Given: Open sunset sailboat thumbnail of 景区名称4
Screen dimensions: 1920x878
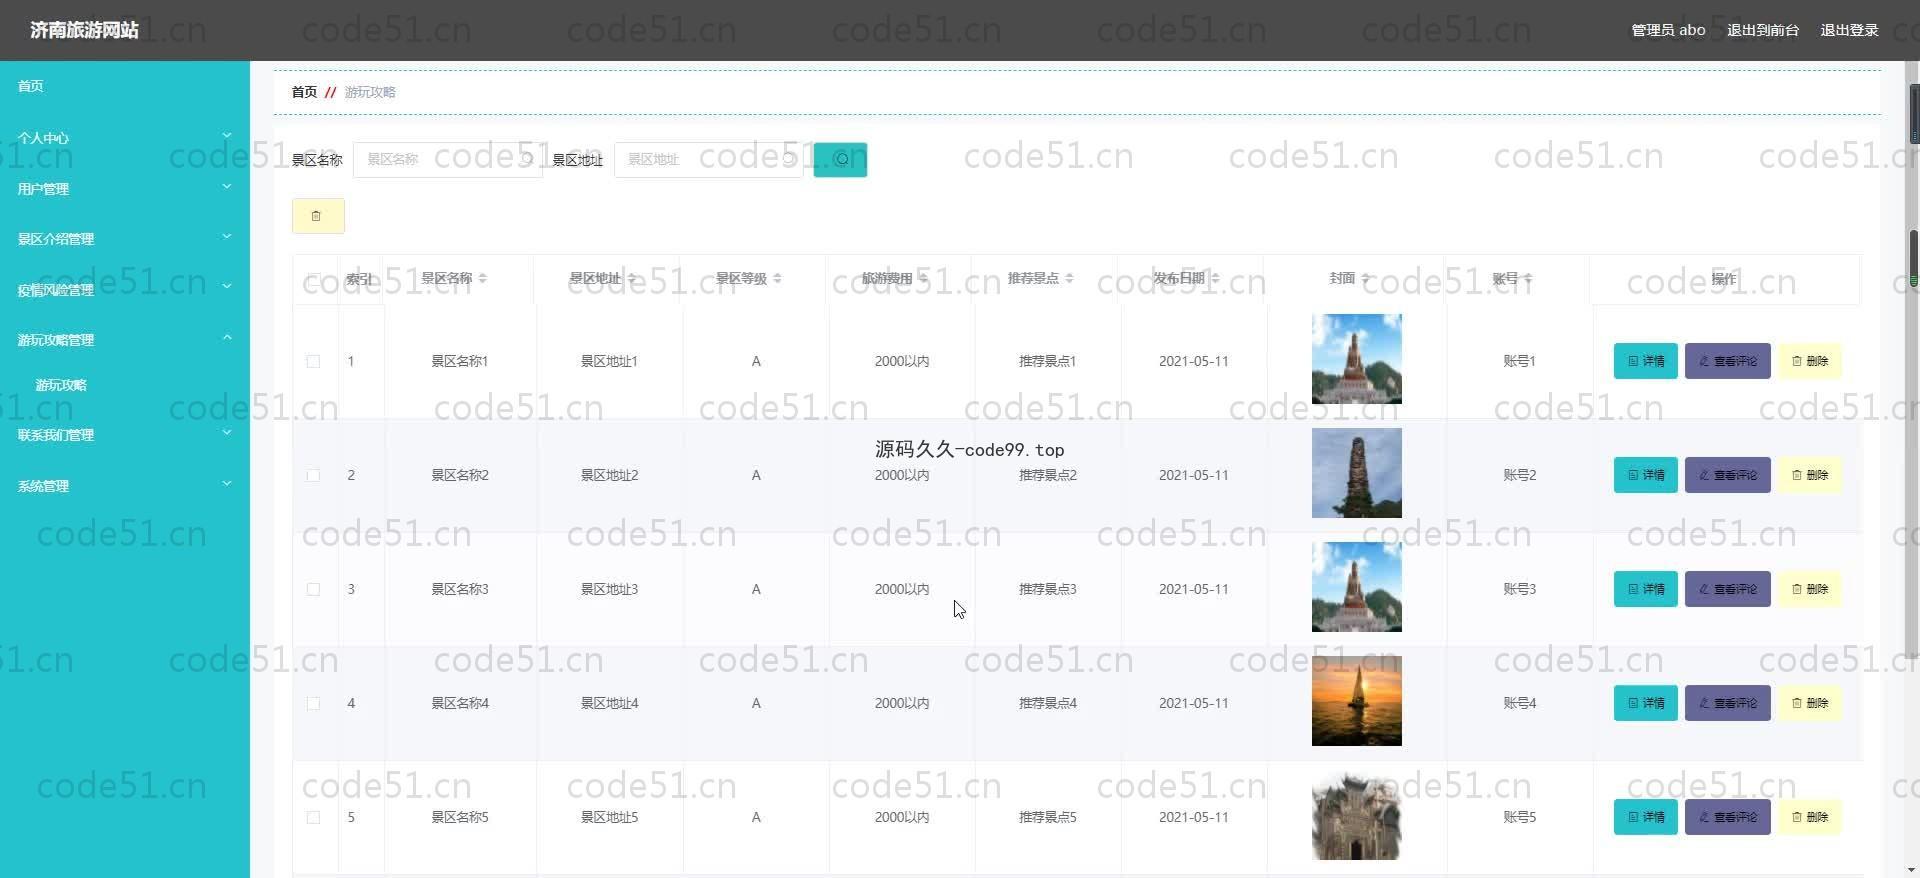Looking at the screenshot, I should [1356, 701].
